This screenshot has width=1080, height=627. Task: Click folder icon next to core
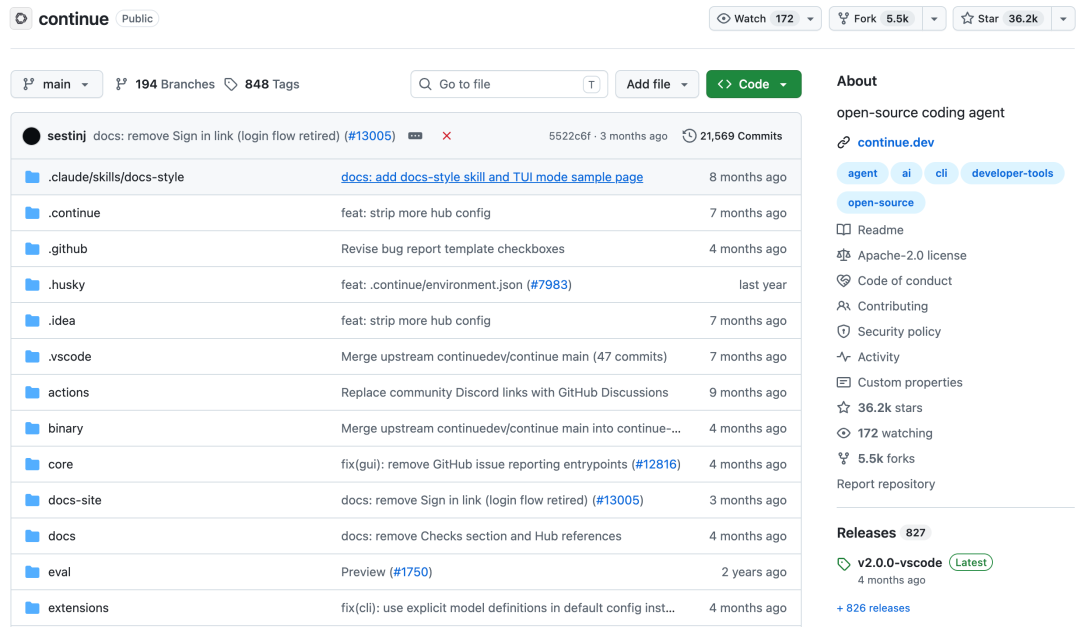[x=32, y=464]
